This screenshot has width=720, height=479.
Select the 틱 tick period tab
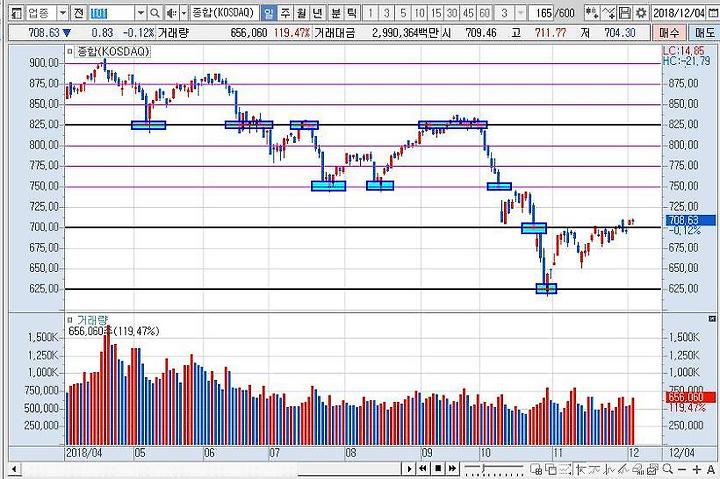(x=352, y=13)
